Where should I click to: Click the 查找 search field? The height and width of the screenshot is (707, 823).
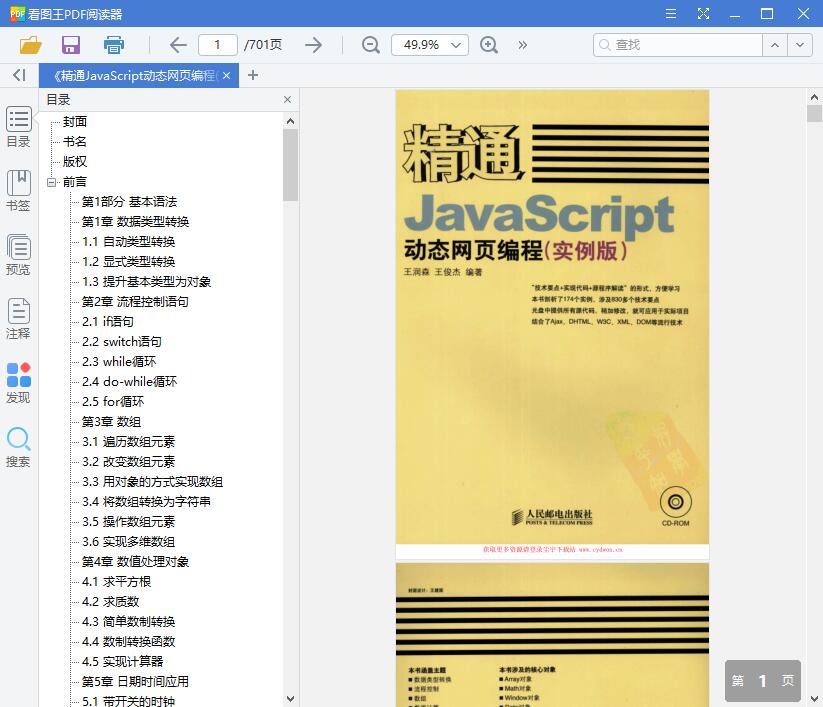[x=678, y=45]
